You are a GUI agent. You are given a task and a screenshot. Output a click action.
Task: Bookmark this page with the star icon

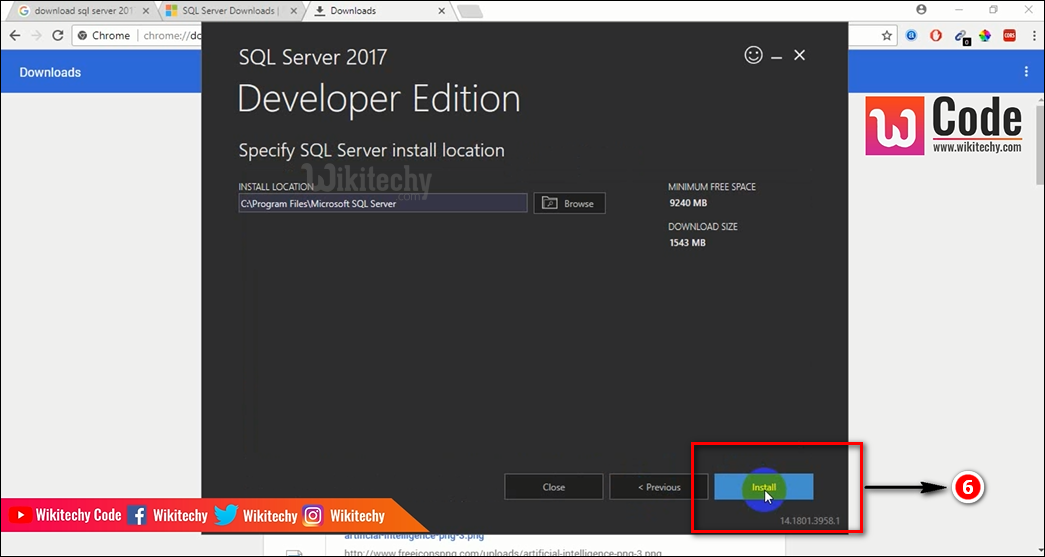coord(887,35)
